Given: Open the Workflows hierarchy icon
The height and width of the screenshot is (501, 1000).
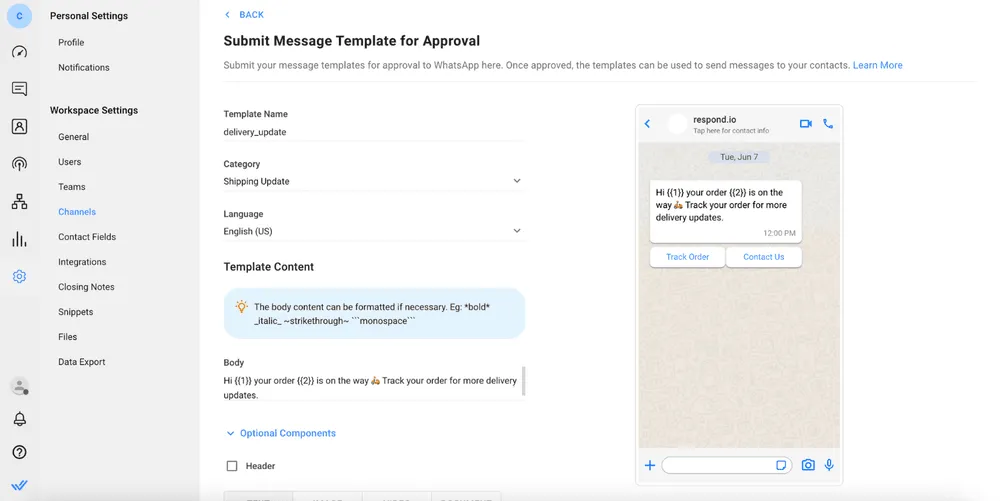Looking at the screenshot, I should click(x=19, y=201).
